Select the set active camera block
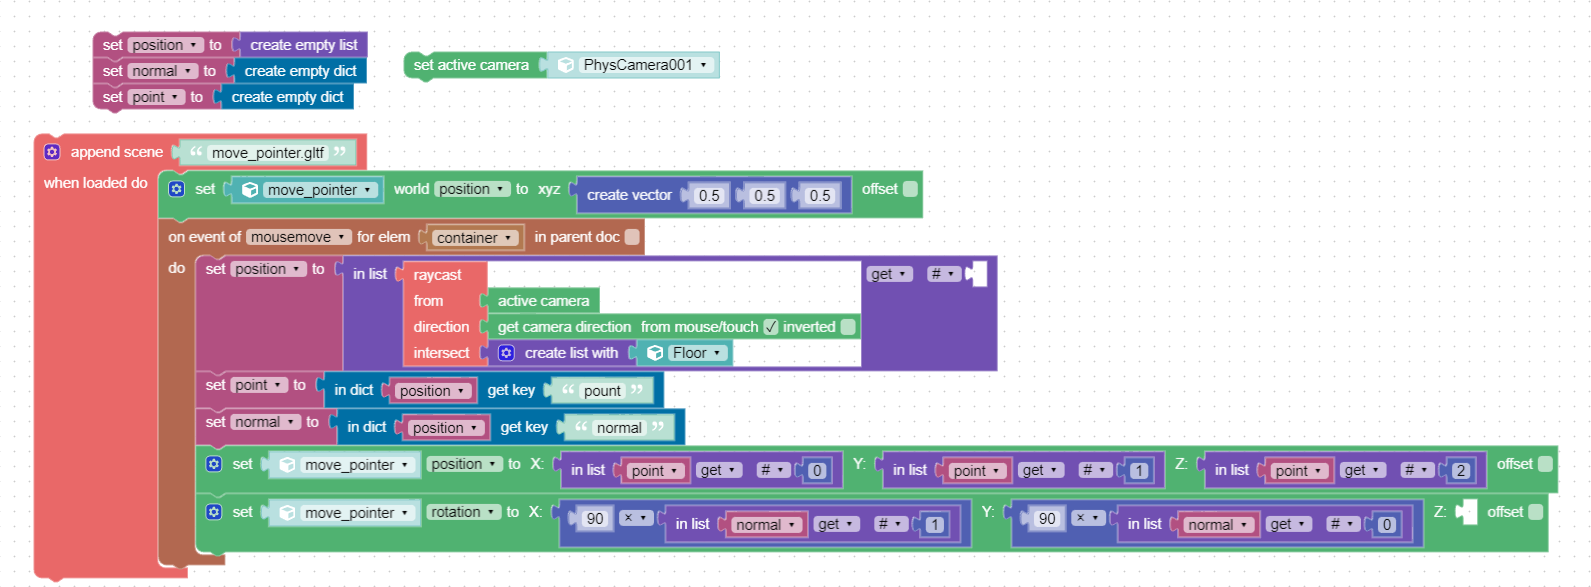 (x=471, y=65)
